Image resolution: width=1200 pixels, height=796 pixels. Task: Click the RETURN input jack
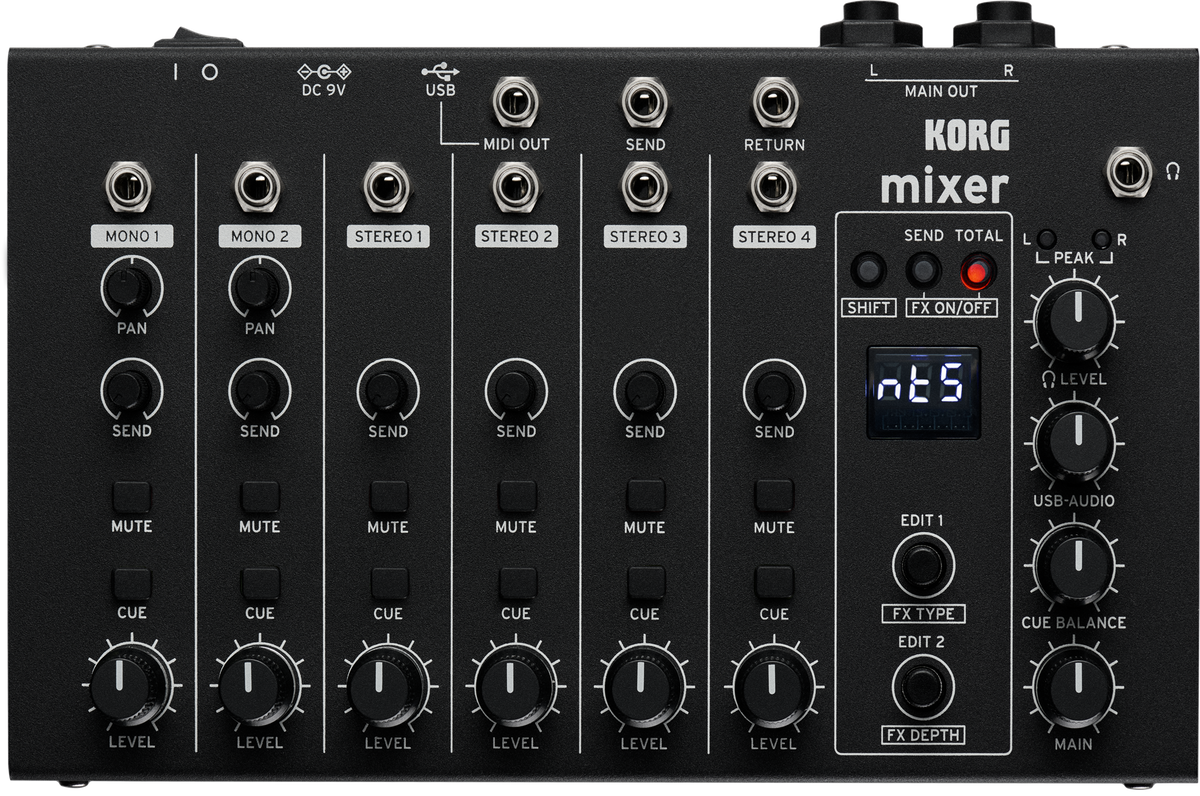click(x=774, y=102)
